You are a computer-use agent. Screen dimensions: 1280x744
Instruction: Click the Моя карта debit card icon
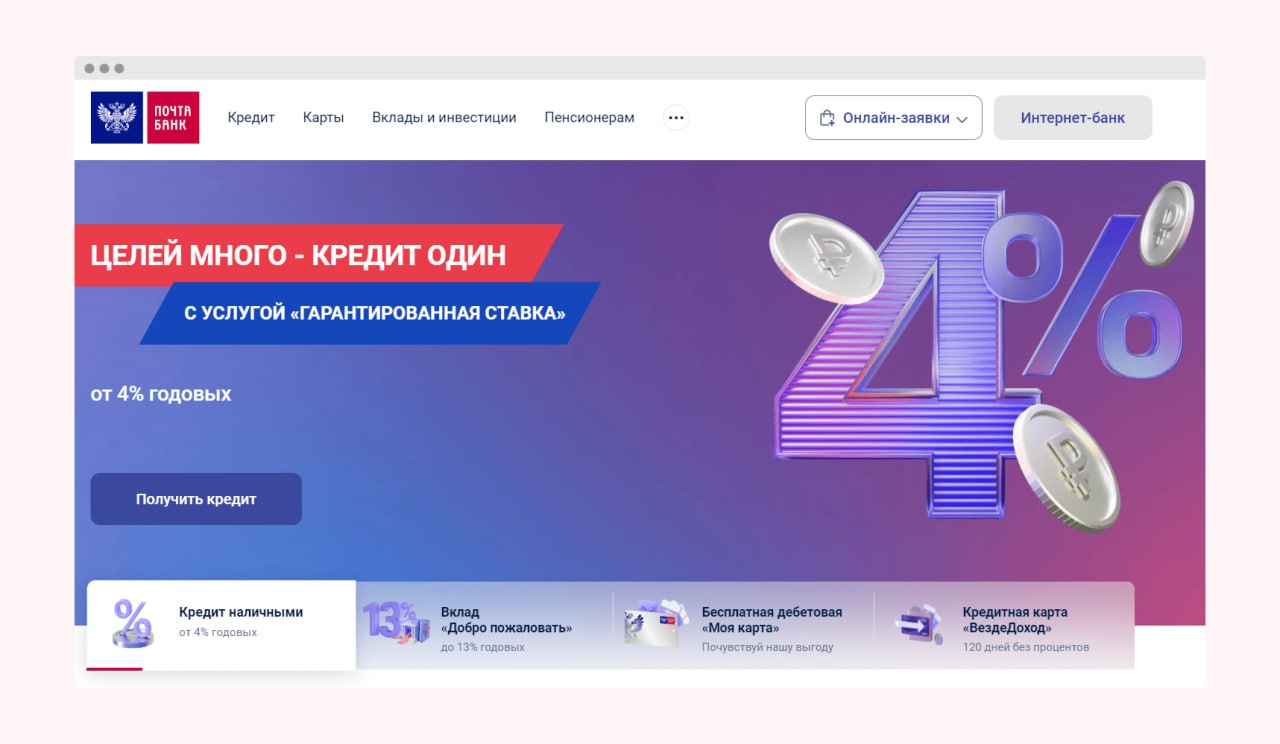click(x=657, y=623)
